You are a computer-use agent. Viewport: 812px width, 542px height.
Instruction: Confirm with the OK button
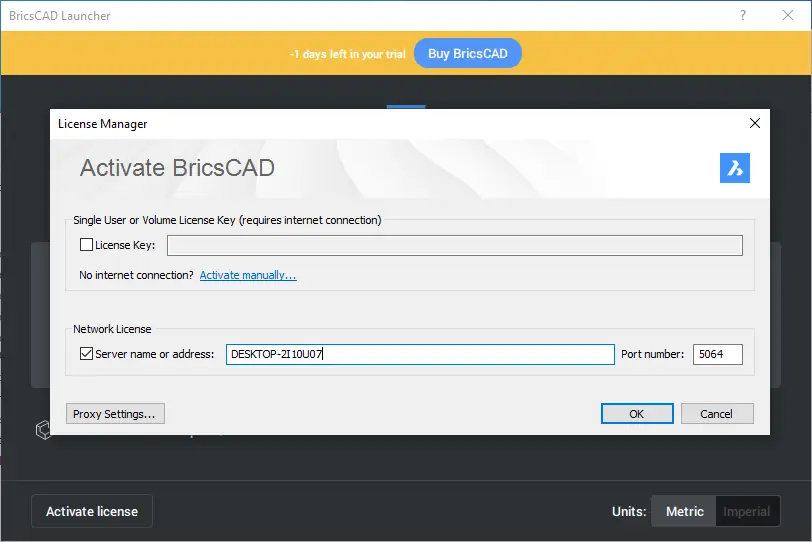coord(637,414)
